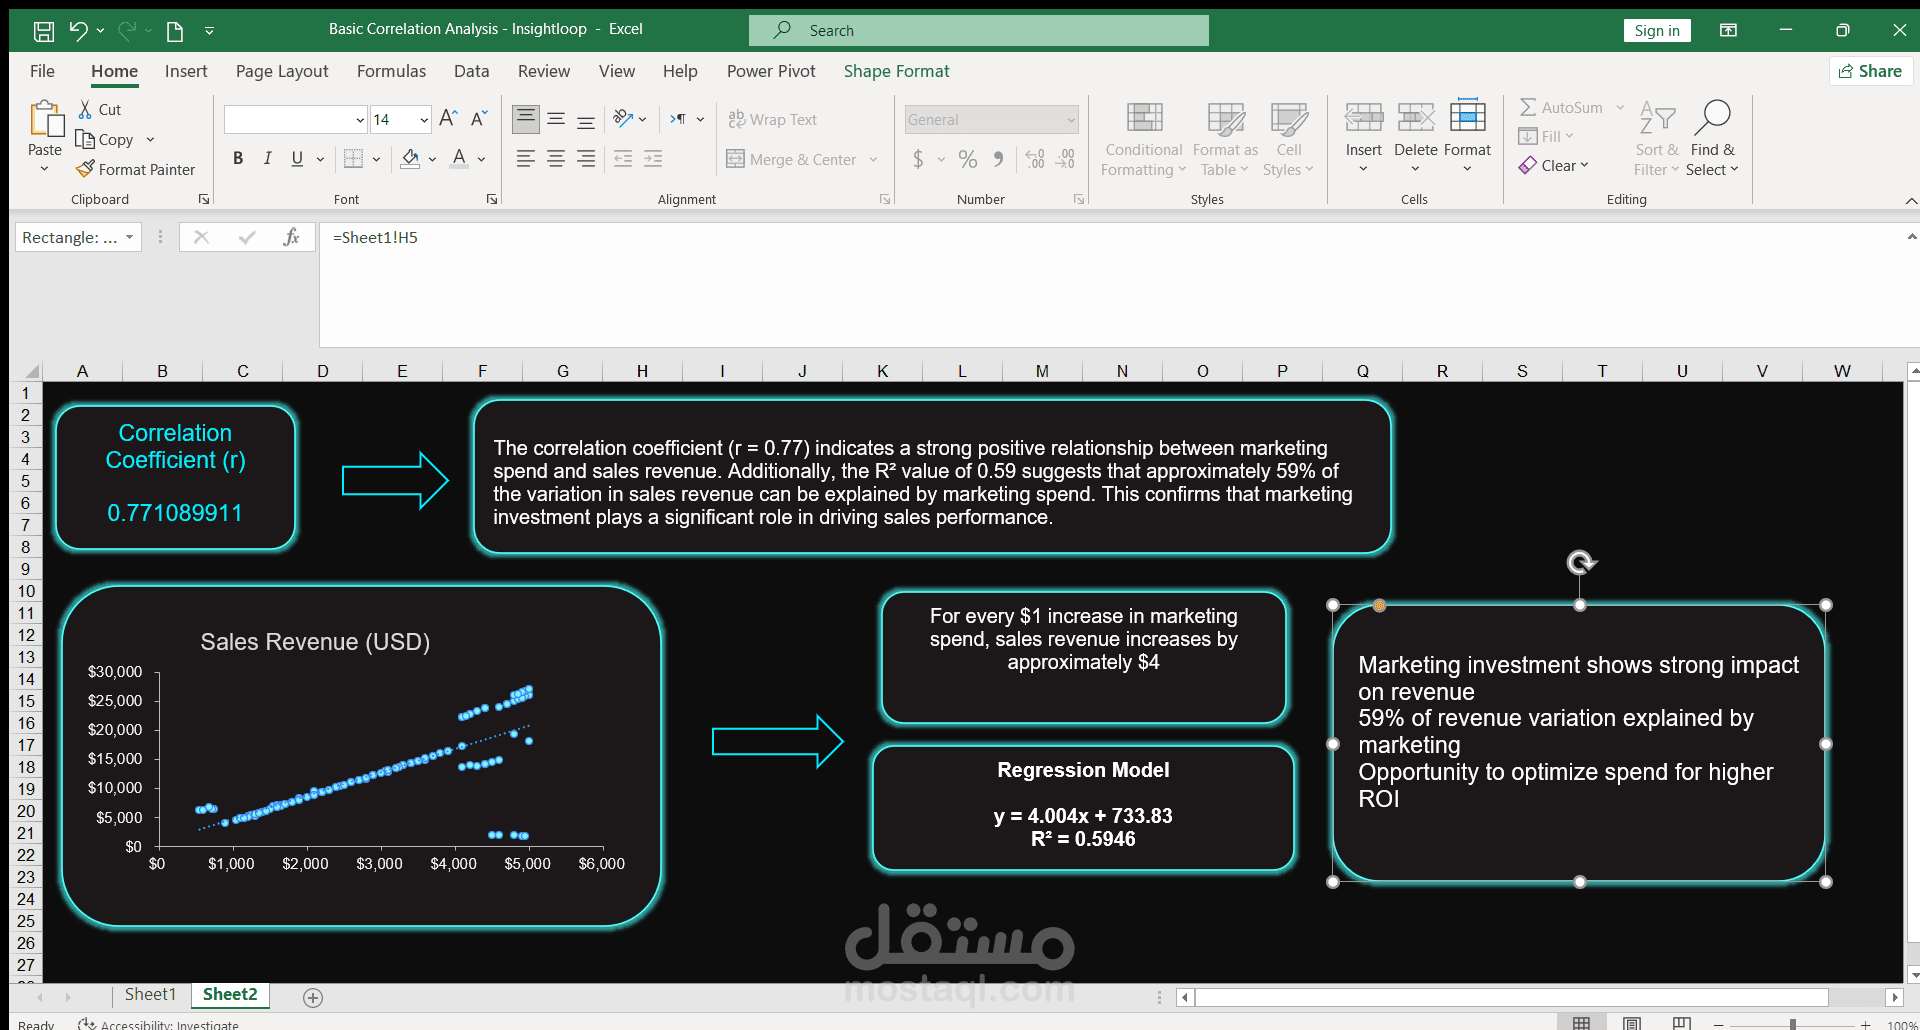Click the Decrease Decimal icon
1920x1030 pixels.
point(1066,158)
